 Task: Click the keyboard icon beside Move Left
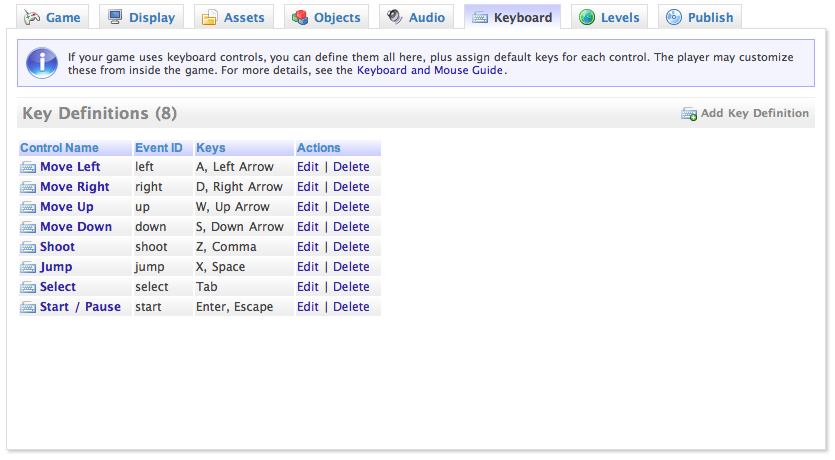28,167
